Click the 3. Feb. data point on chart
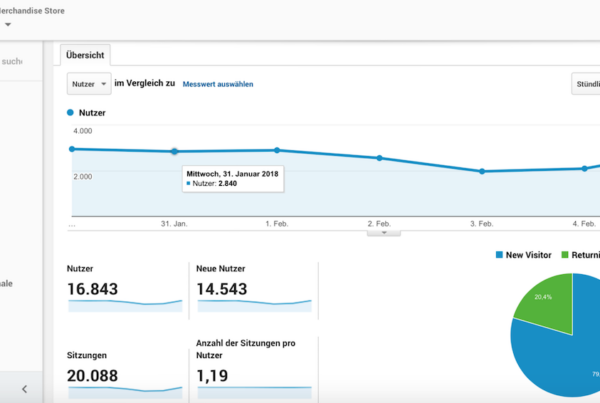600x403 pixels. click(482, 171)
